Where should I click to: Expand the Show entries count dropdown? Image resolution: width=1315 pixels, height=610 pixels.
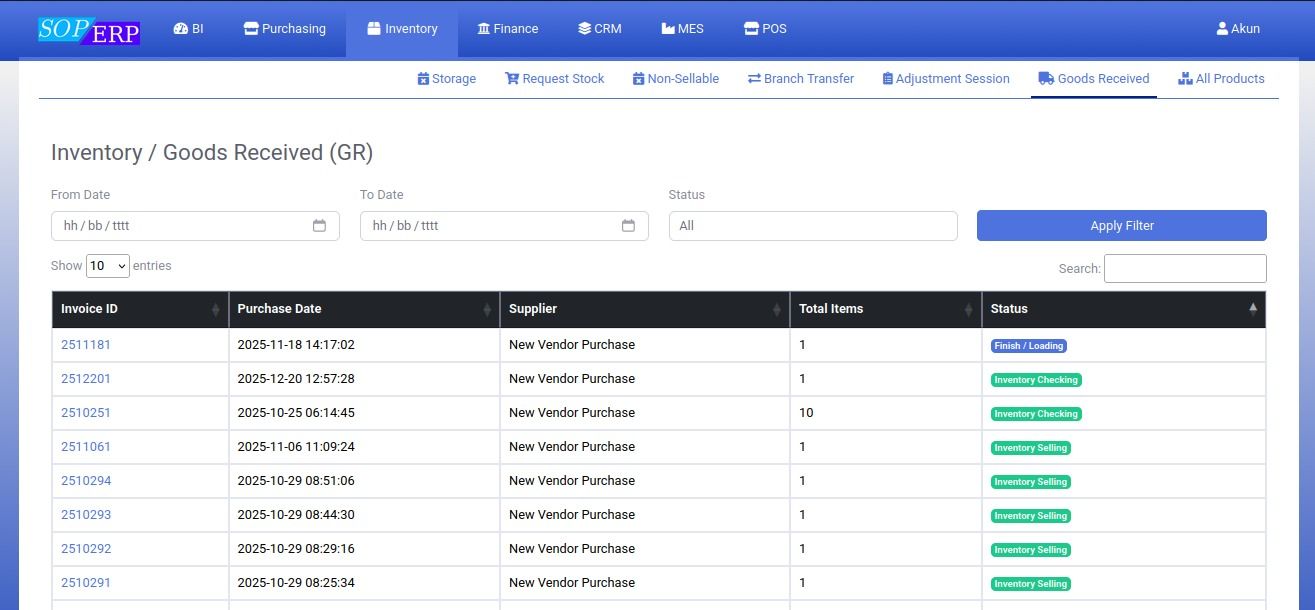pyautogui.click(x=108, y=266)
